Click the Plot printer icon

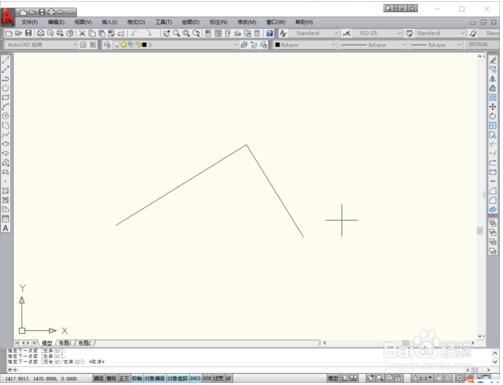(x=41, y=33)
